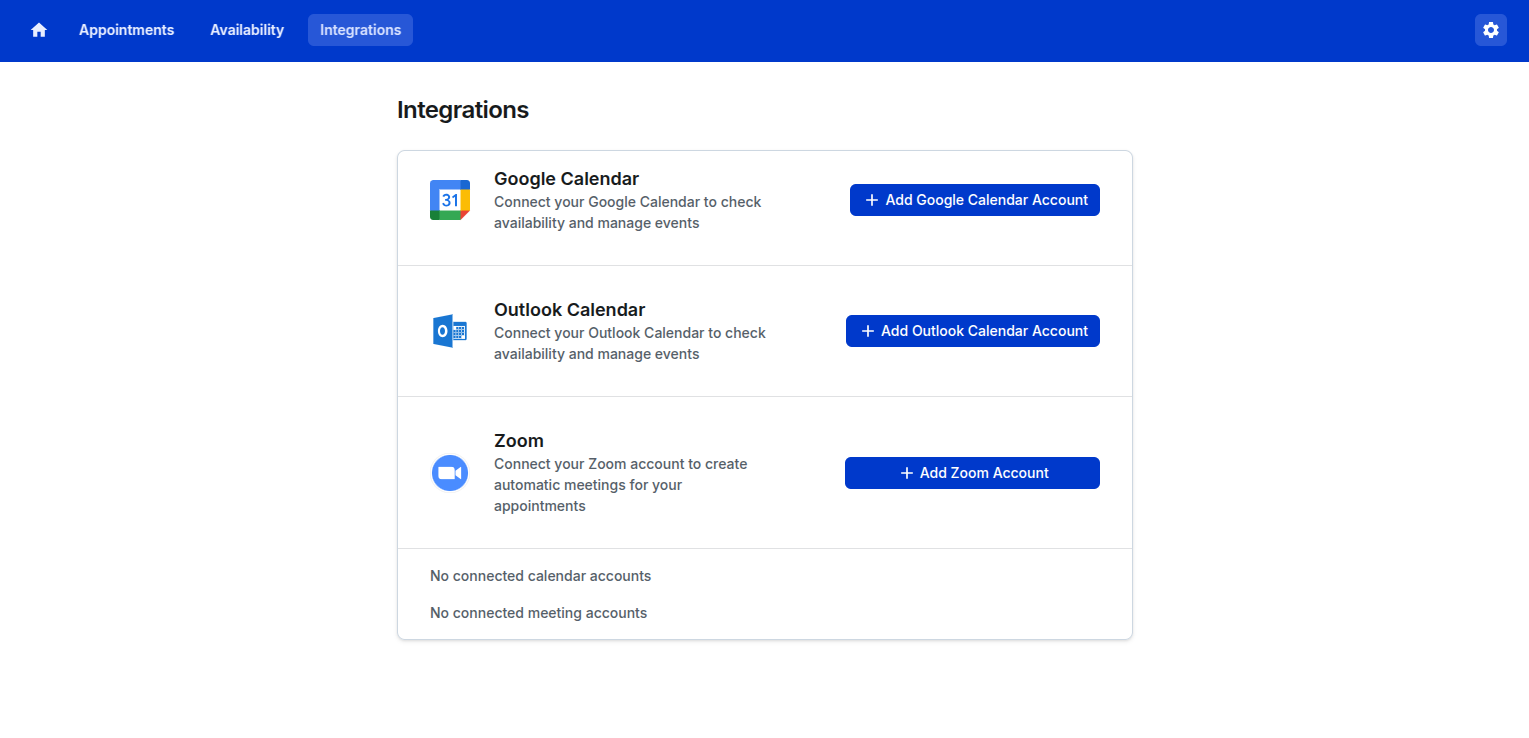Screen dimensions: 1529x738
Task: Open the Appointments tab
Action: tap(127, 30)
